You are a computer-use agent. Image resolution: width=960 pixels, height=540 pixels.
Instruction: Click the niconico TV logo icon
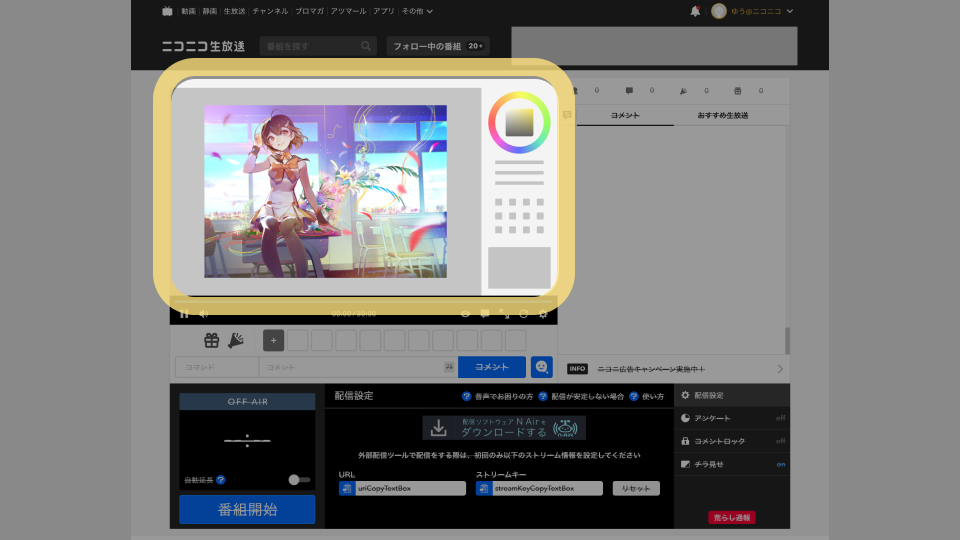[x=167, y=11]
